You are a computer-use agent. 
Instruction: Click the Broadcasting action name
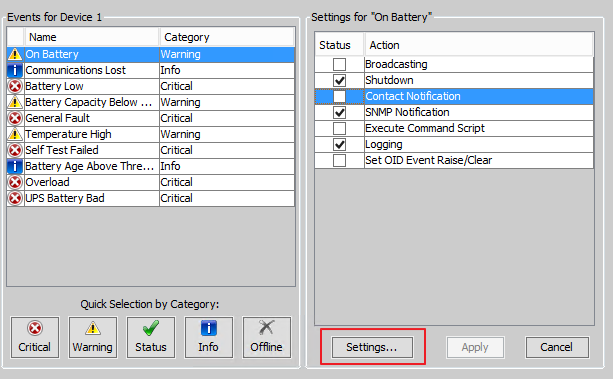click(x=396, y=64)
